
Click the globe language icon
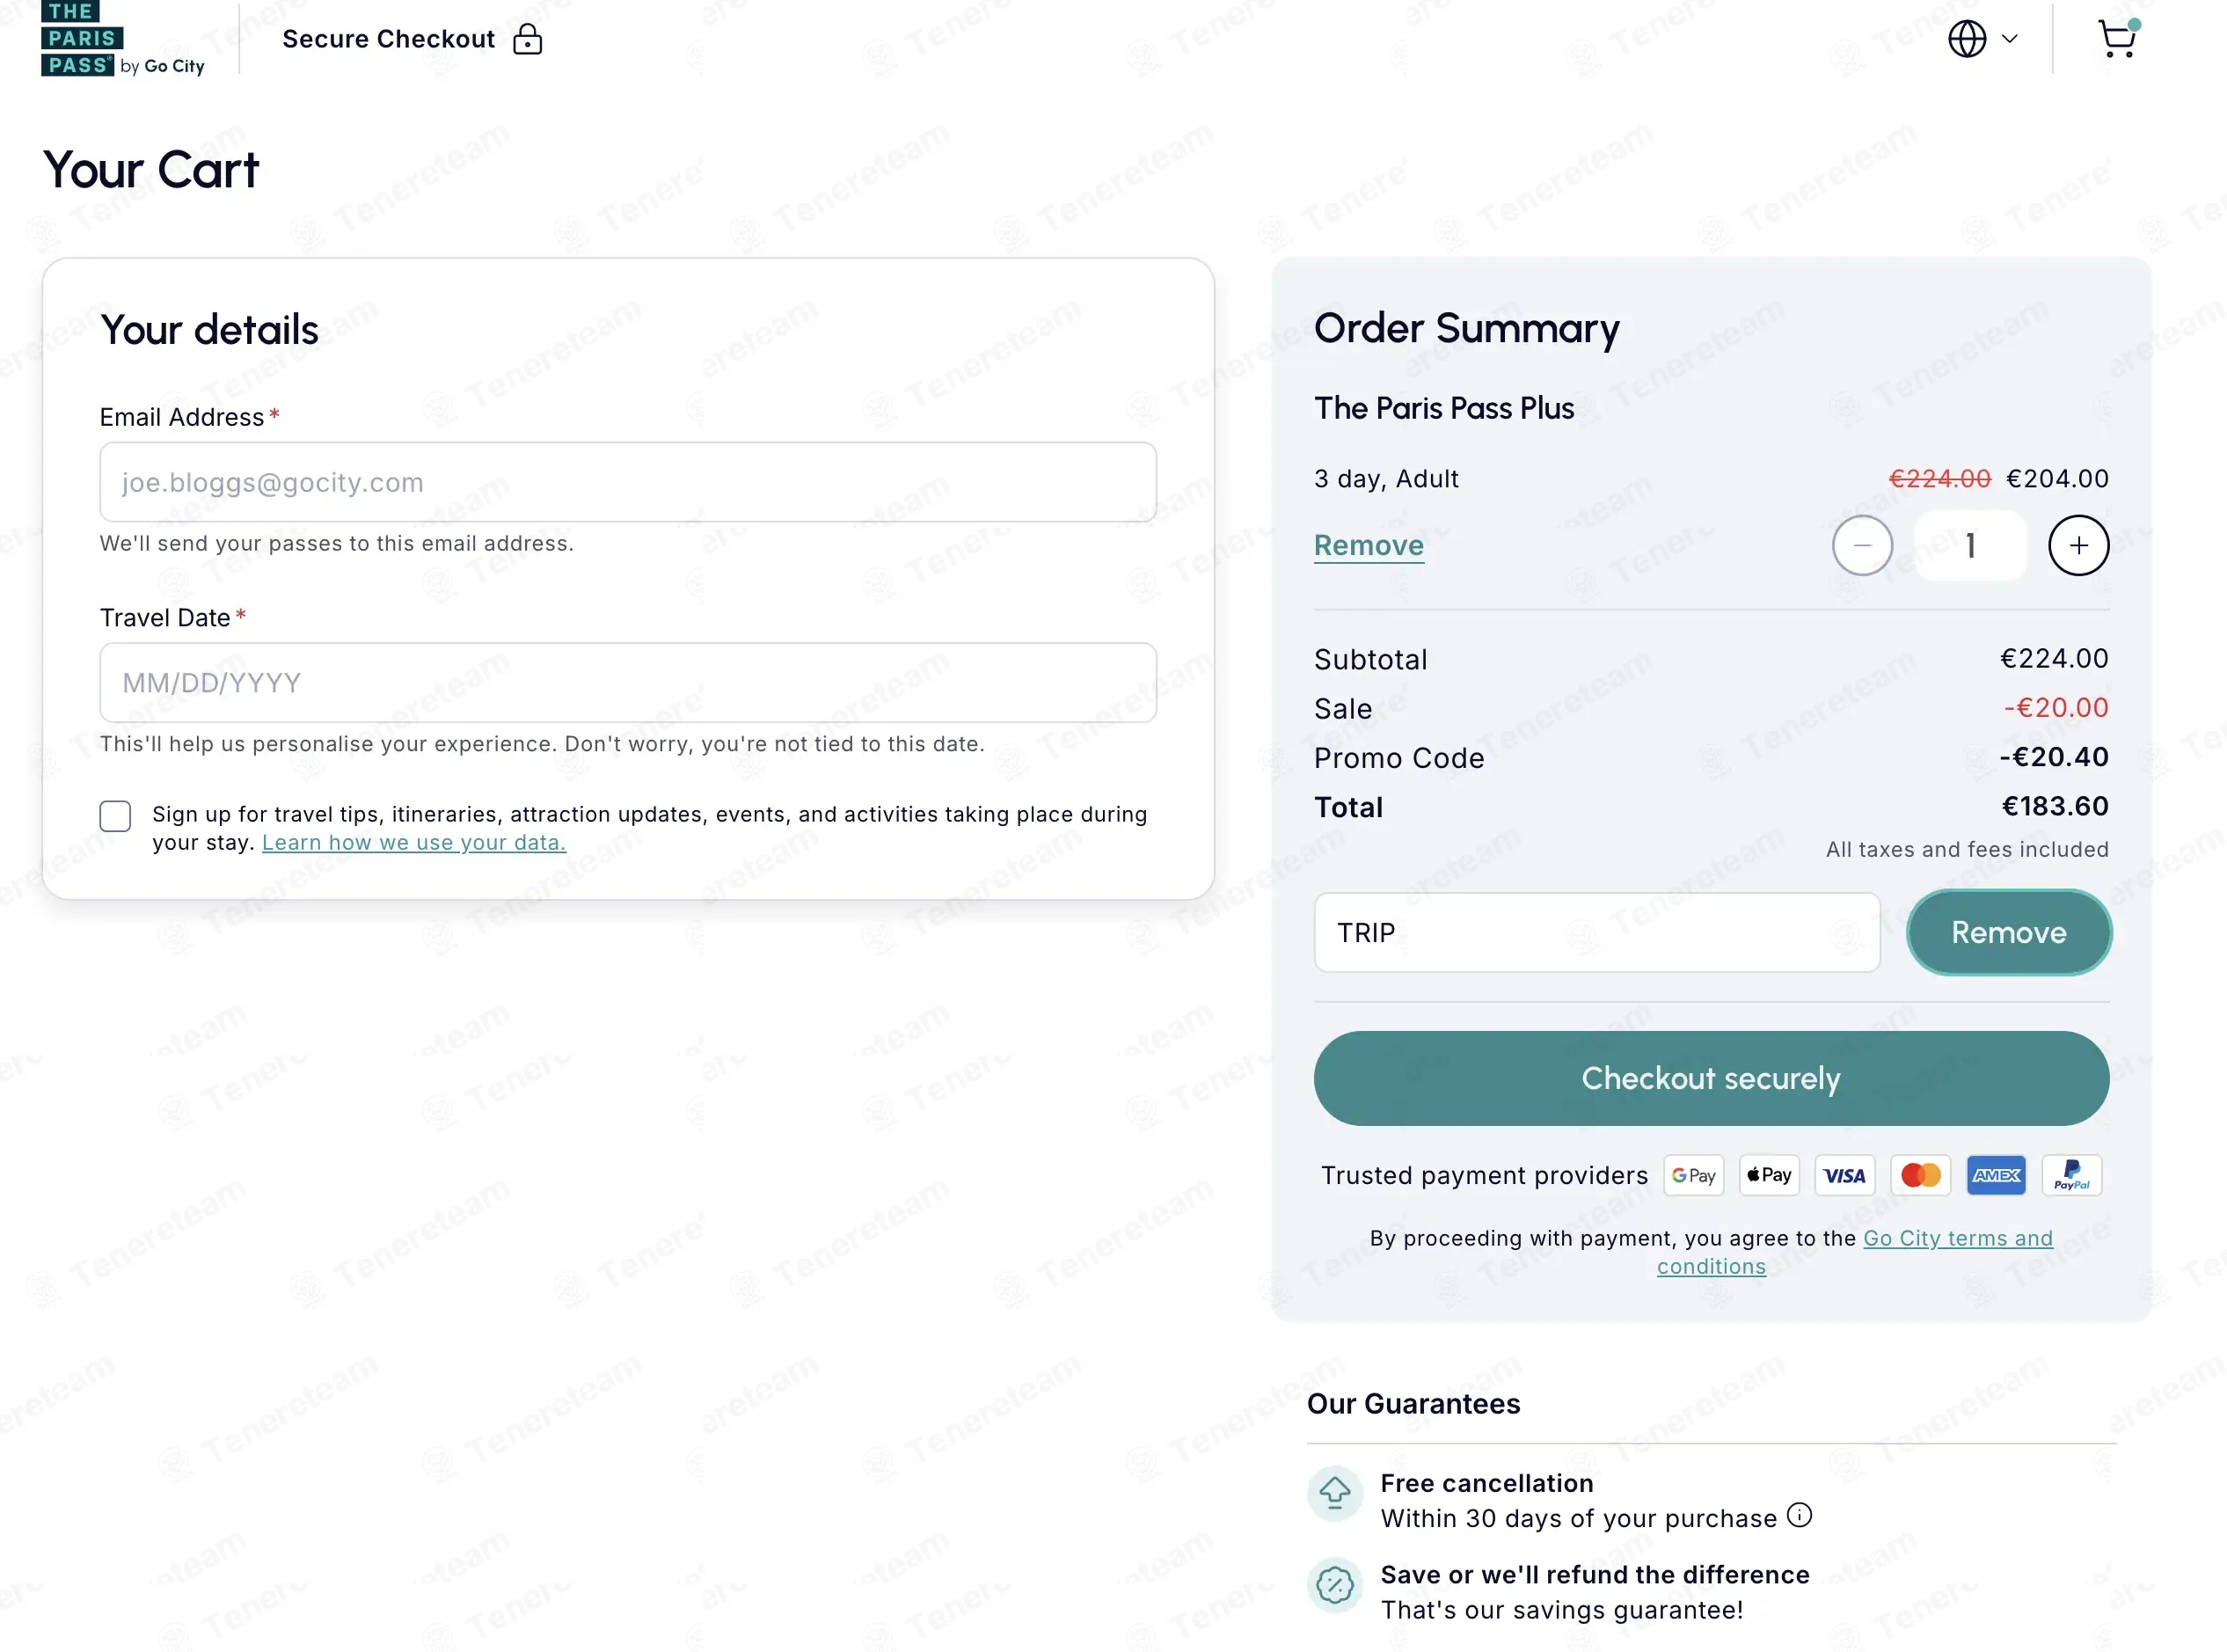click(1966, 39)
